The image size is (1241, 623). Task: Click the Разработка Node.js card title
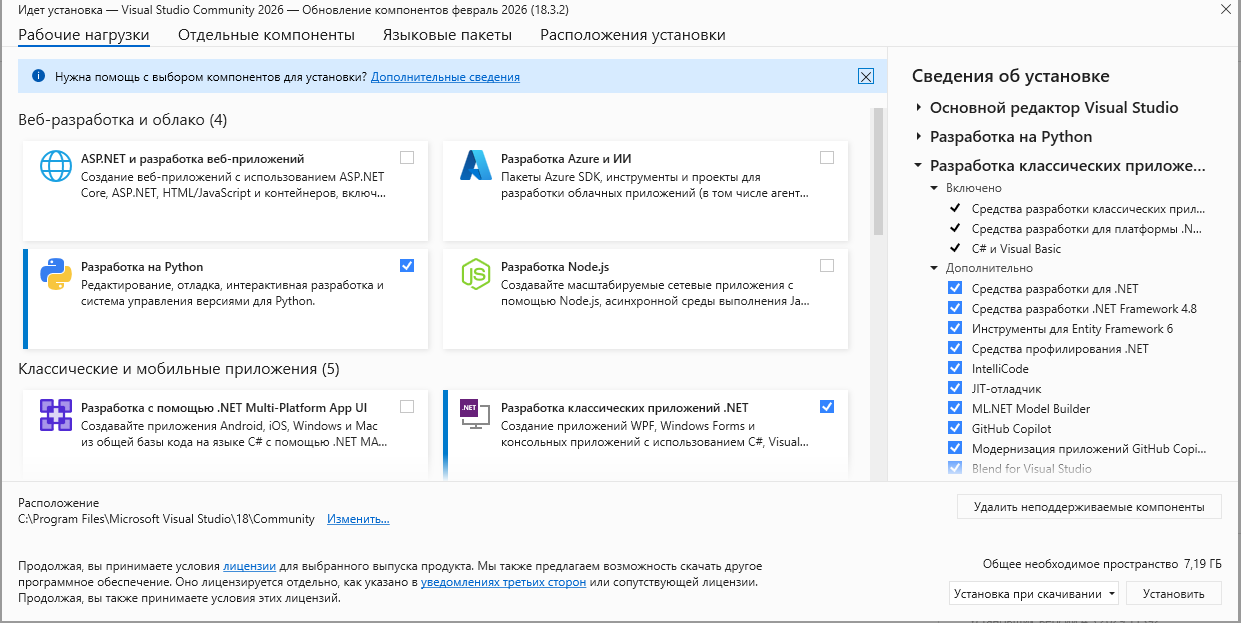coord(555,267)
